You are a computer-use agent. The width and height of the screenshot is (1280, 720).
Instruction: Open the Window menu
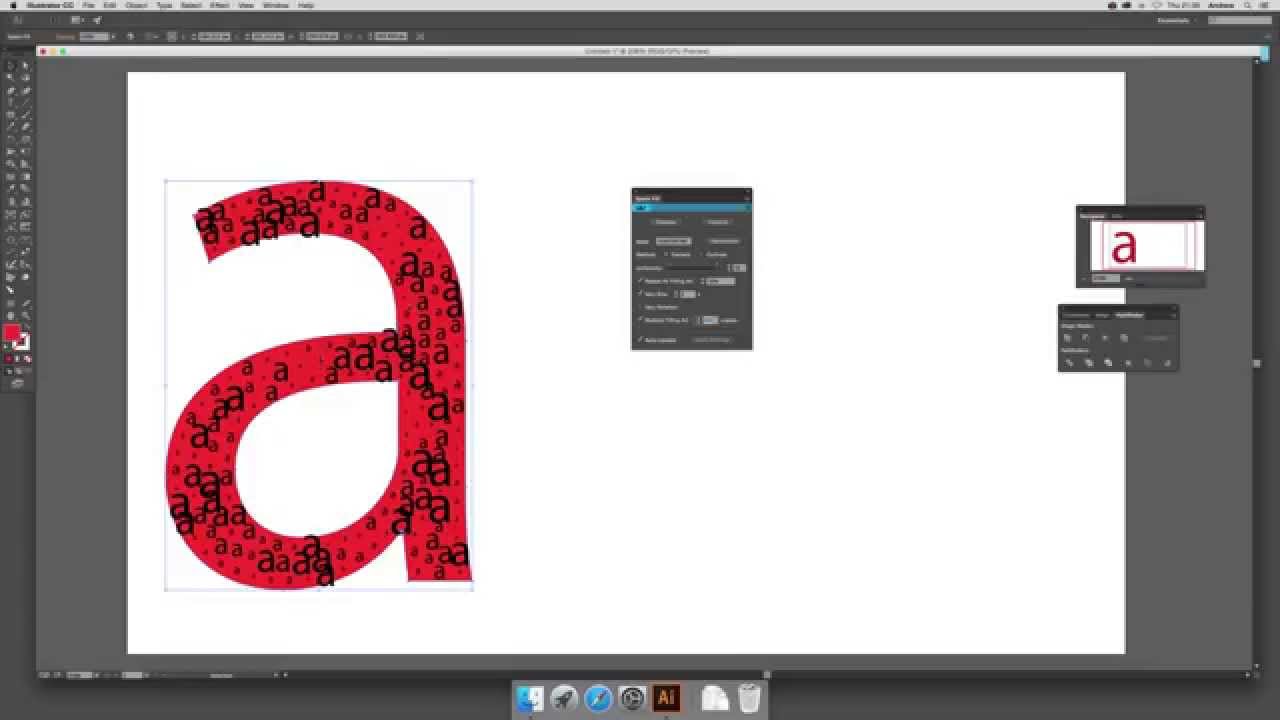[275, 5]
